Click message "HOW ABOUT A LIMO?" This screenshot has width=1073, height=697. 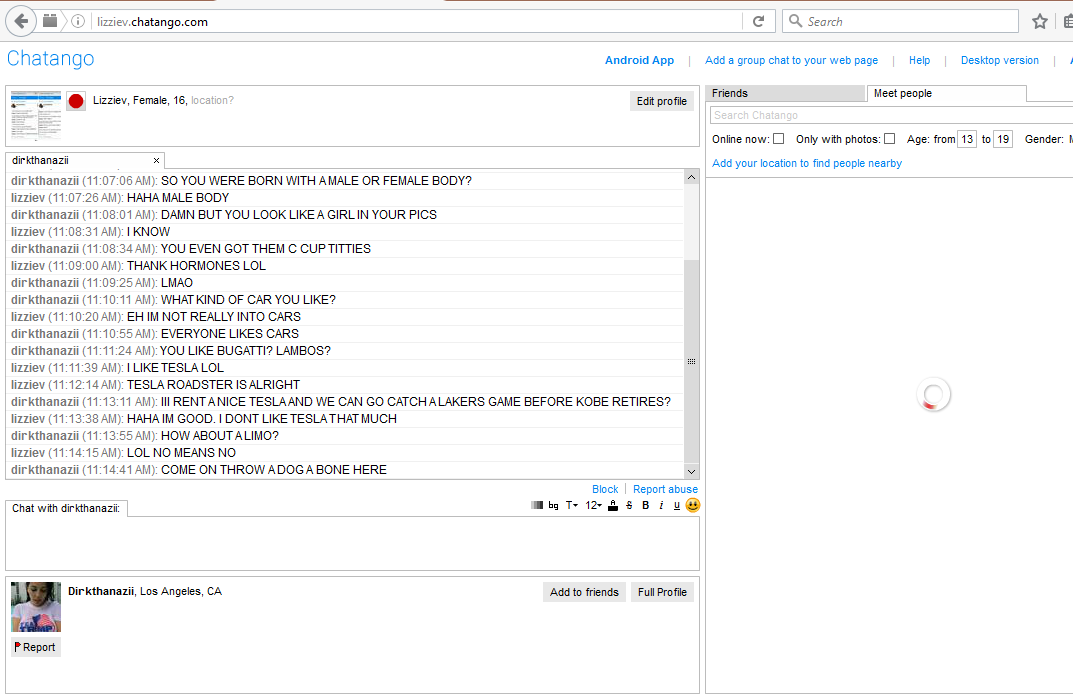(220, 436)
